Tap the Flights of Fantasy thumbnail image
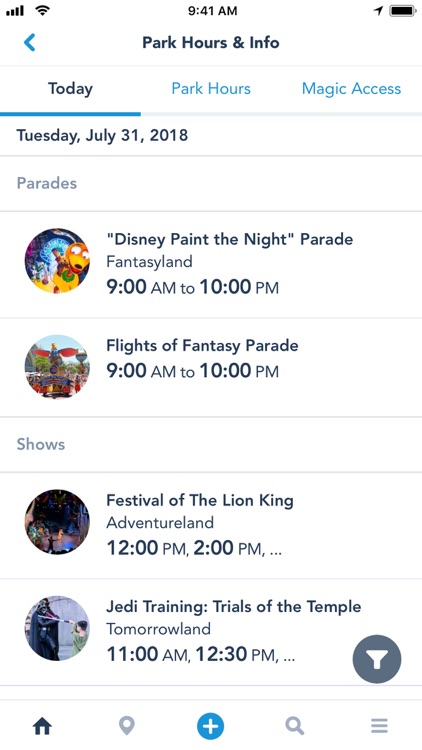Screen dimensions: 422x750 [x=57, y=366]
